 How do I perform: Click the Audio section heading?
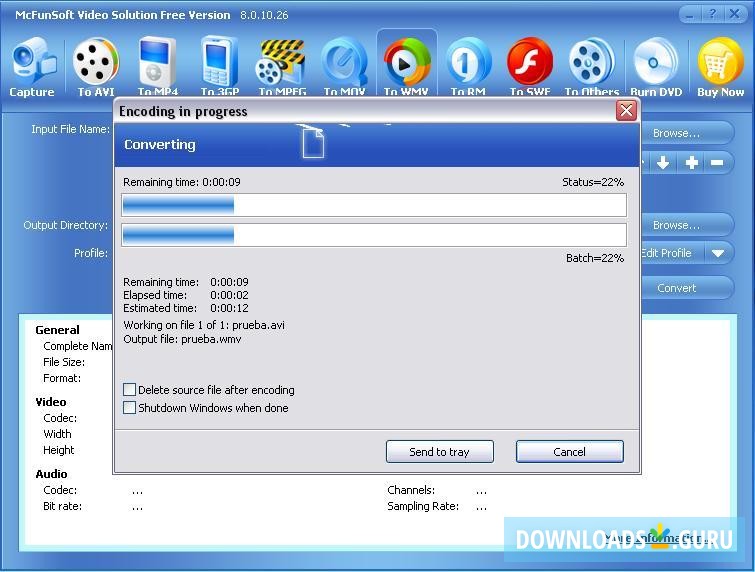(51, 474)
